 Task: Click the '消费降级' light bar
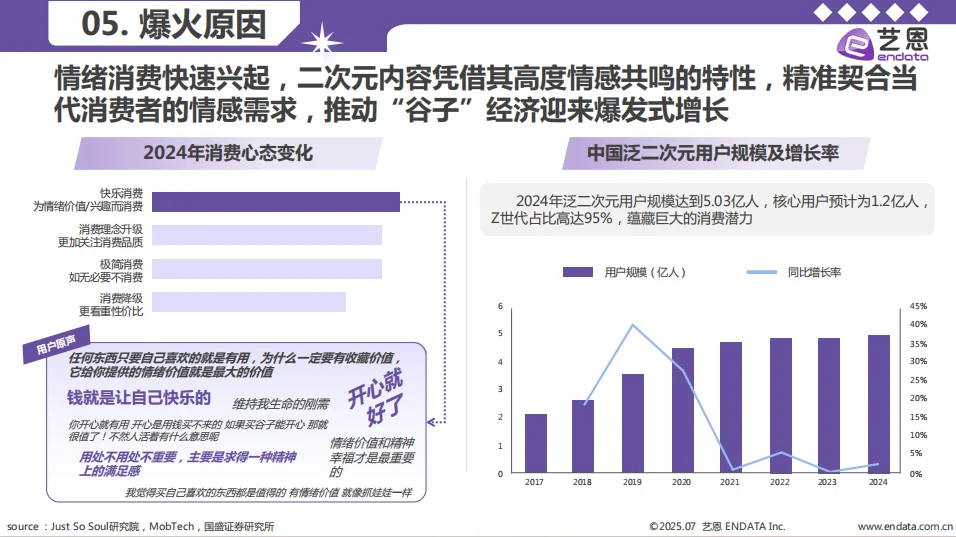point(249,302)
